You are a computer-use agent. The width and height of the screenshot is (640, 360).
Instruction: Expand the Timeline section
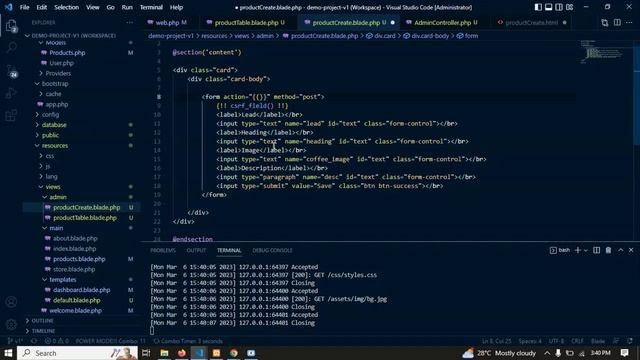[x=43, y=331]
